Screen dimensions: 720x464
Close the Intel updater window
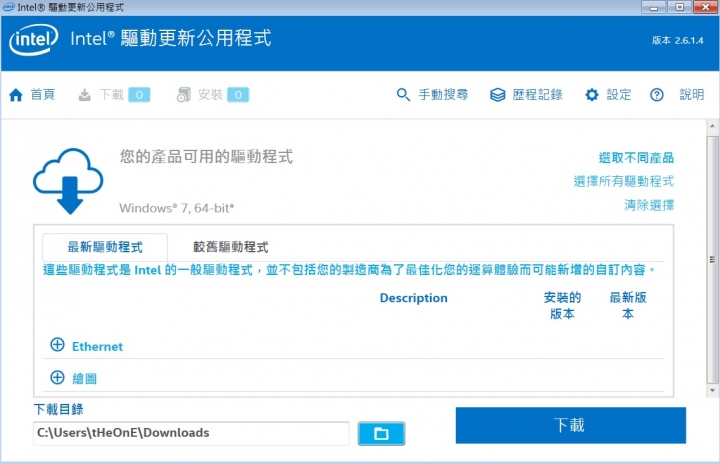coord(705,7)
